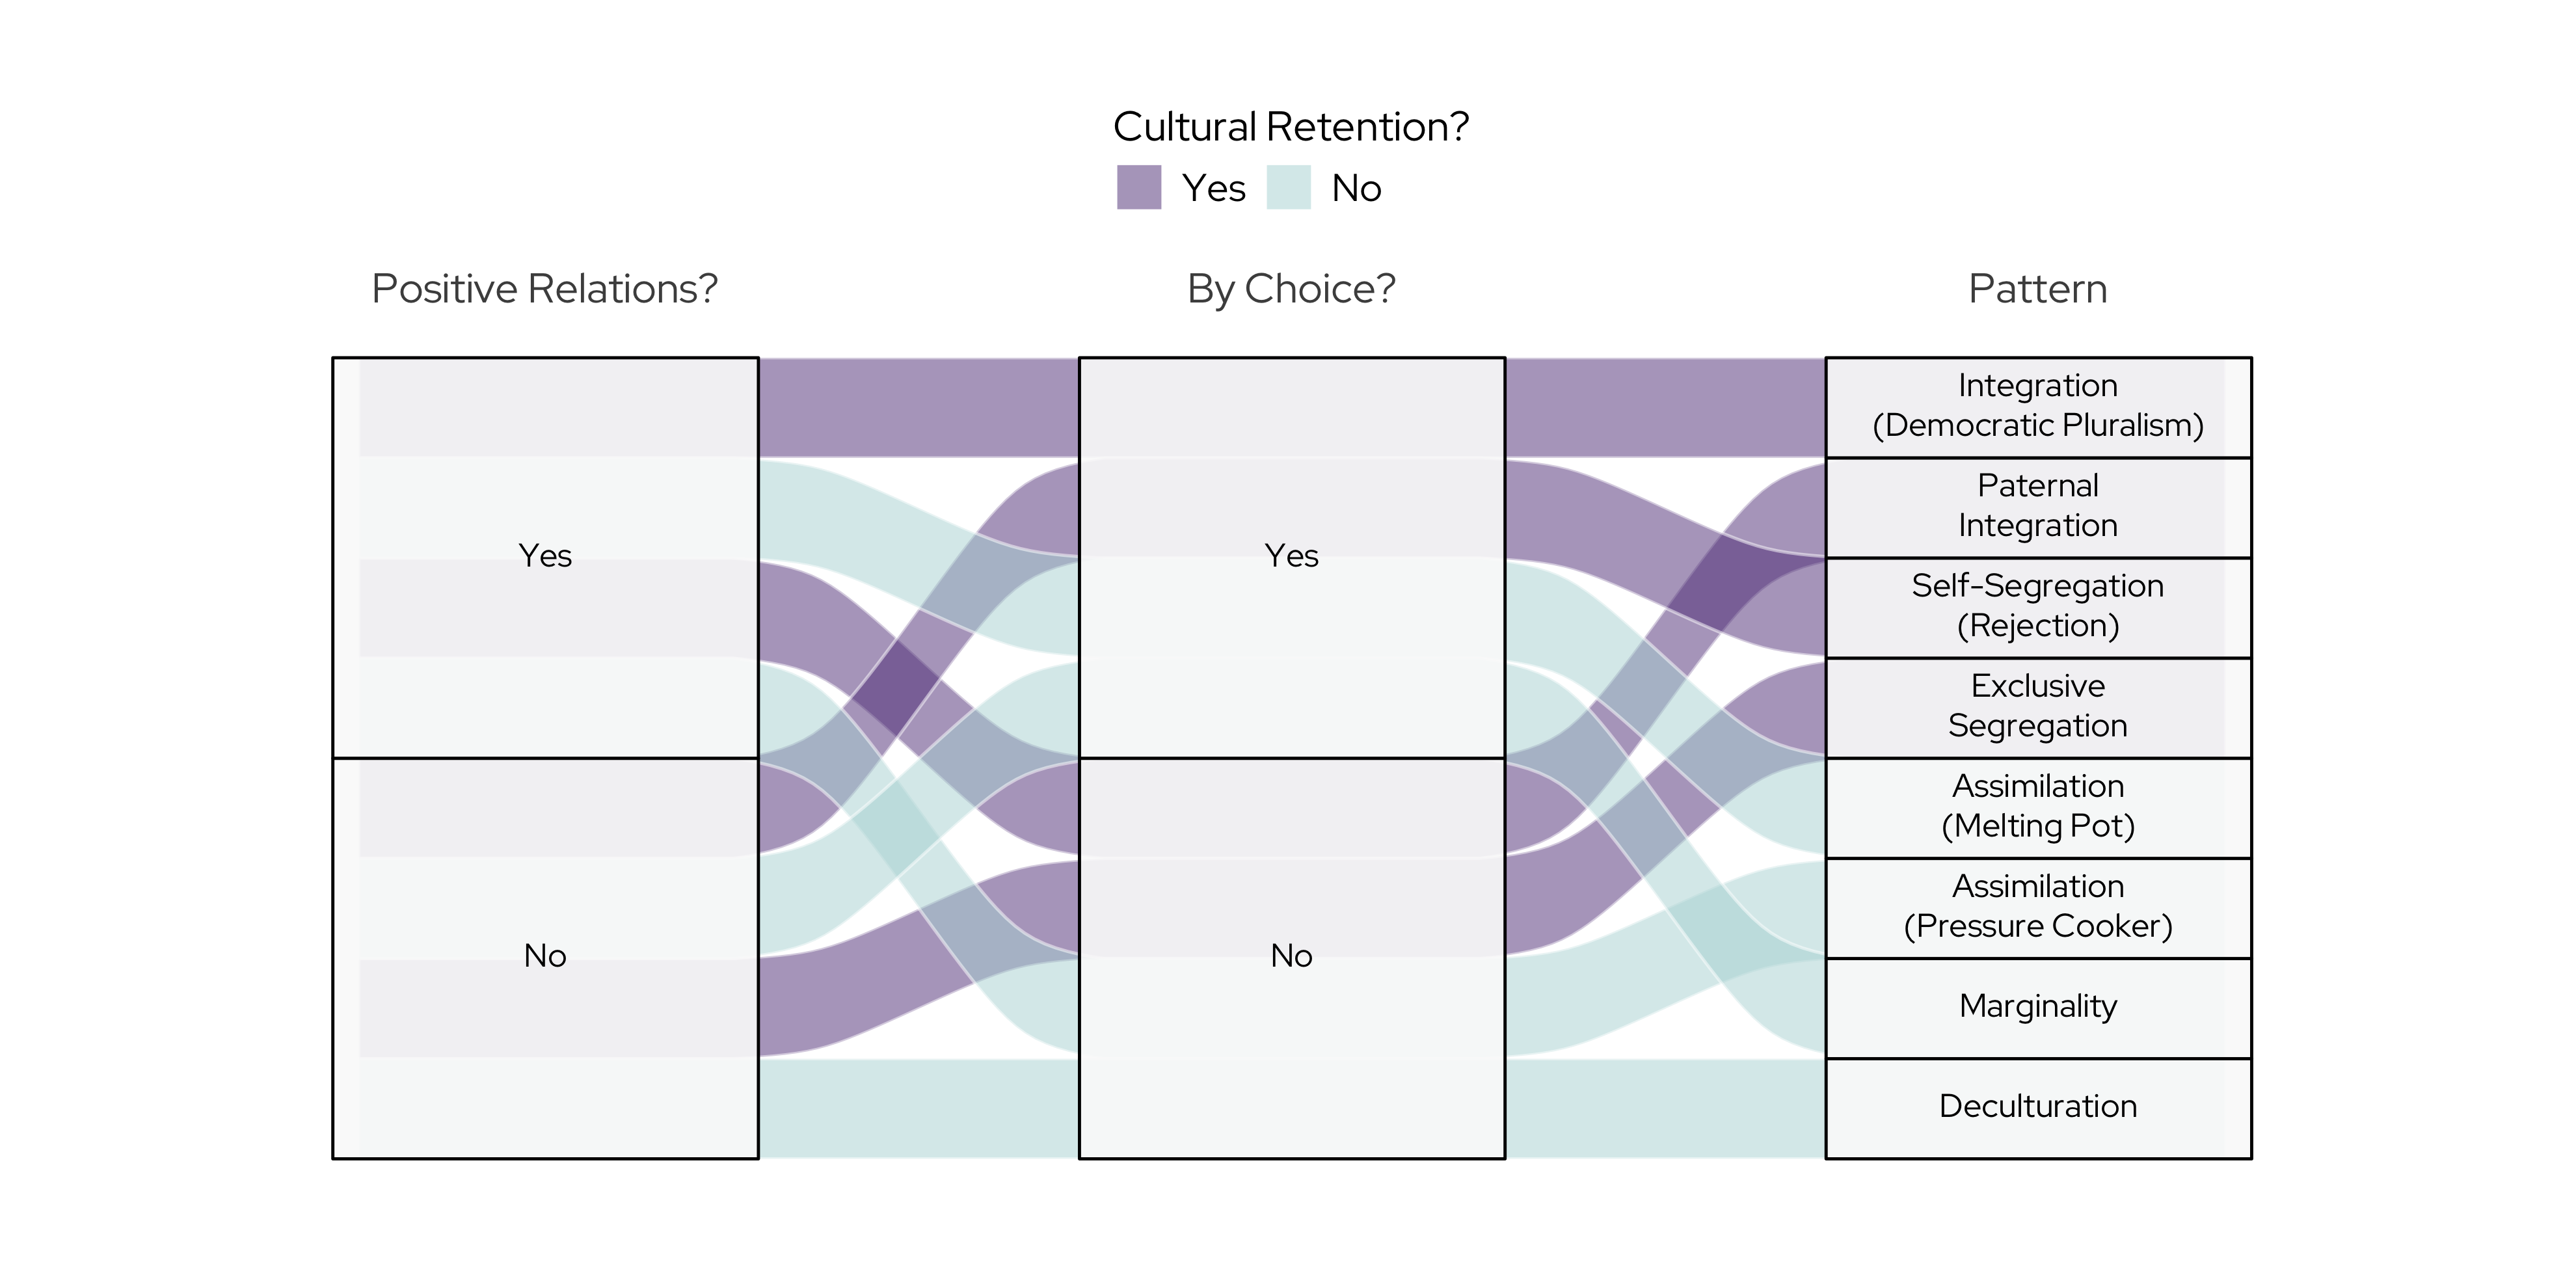The width and height of the screenshot is (2576, 1288).
Task: Select the Pattern column heading
Action: tap(2037, 289)
